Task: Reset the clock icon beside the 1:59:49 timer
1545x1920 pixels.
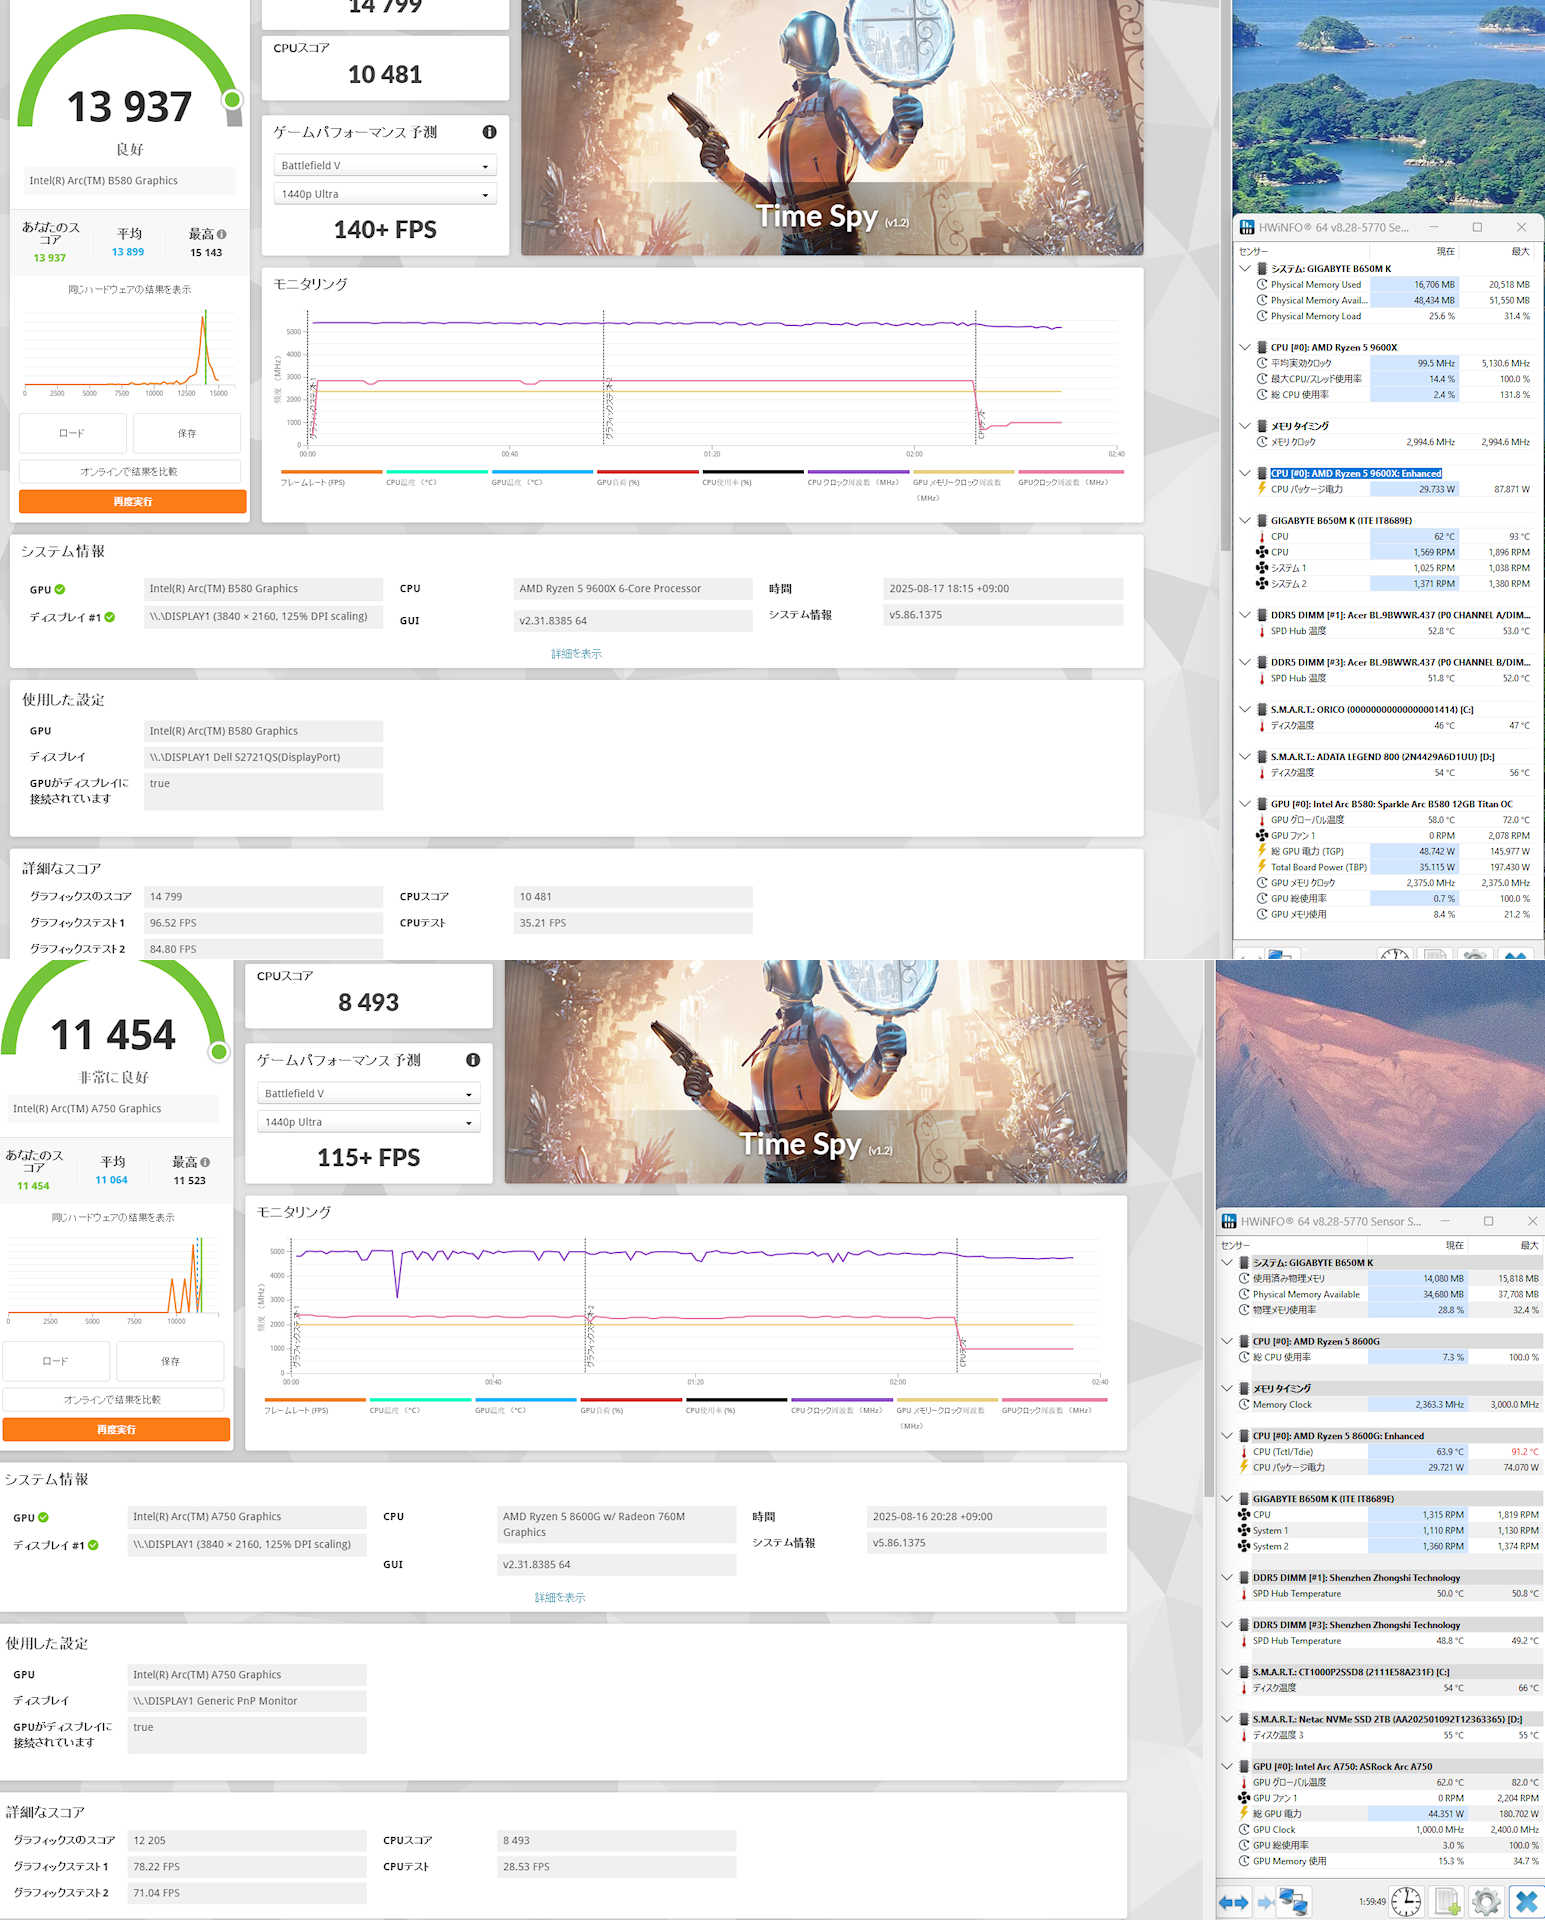Action: pos(1406,1901)
